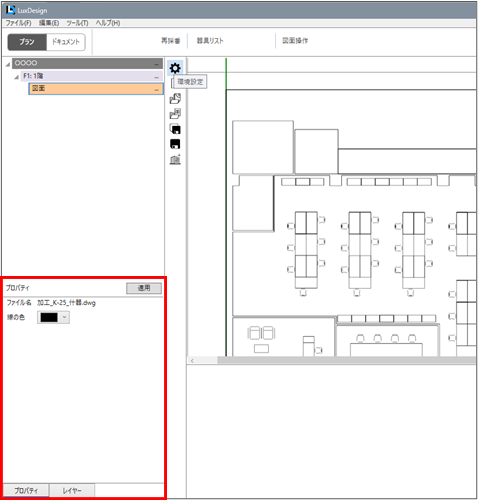Image resolution: width=478 pixels, height=500 pixels.
Task: Click the 適用 button in the properties panel
Action: [144, 288]
